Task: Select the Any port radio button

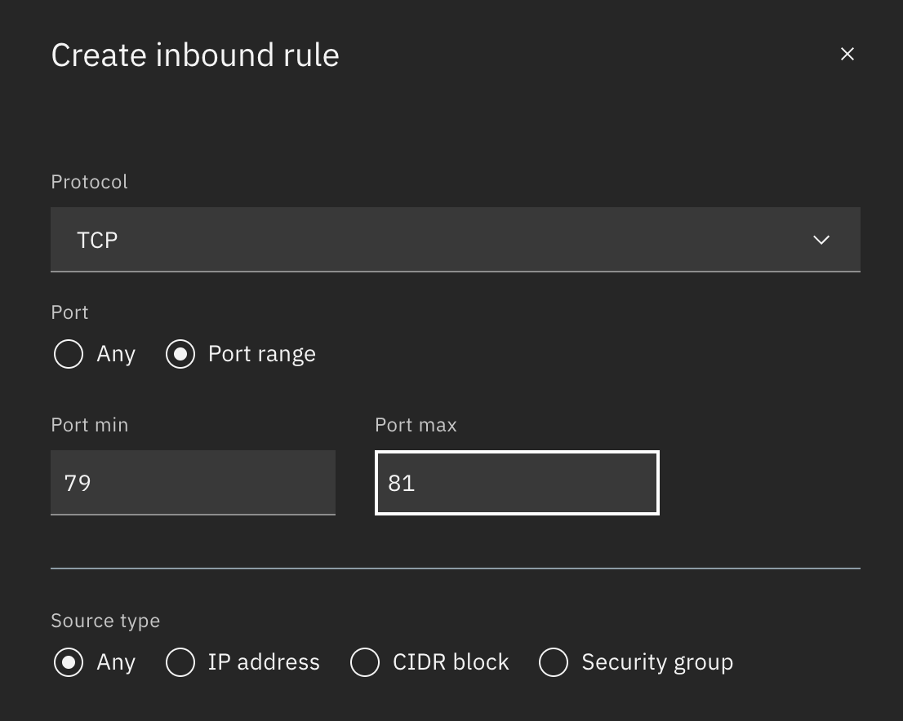Action: (68, 354)
